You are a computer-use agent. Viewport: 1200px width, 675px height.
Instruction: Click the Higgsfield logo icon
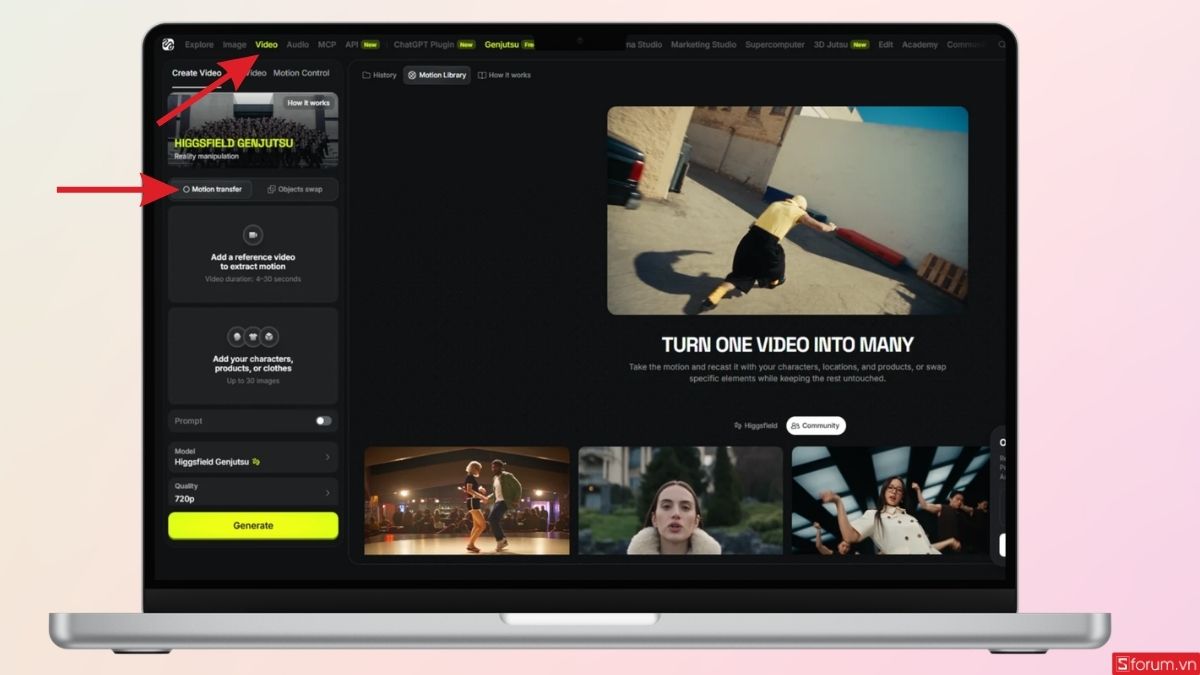pos(169,44)
